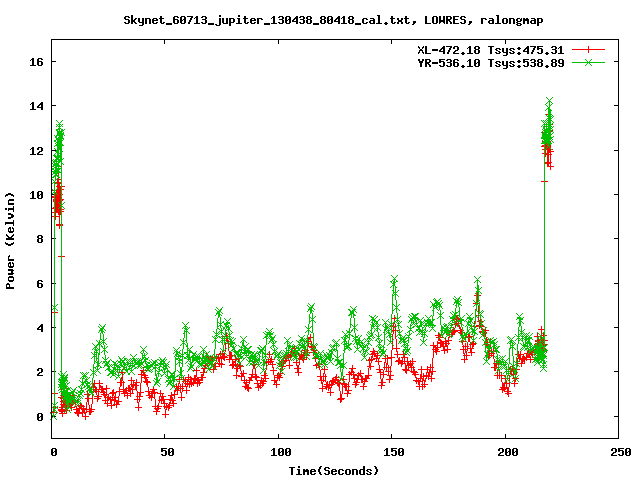640x480 pixels.
Task: Select the XL-472.18 Tsys:475.31 legend label
Action: 490,49
